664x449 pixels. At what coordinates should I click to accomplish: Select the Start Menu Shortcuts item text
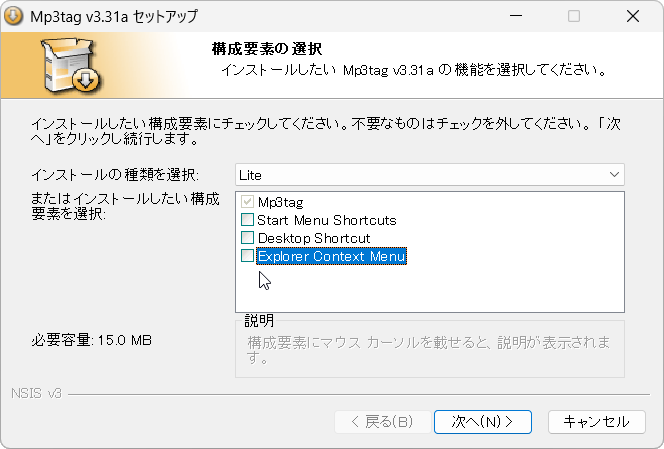[327, 220]
